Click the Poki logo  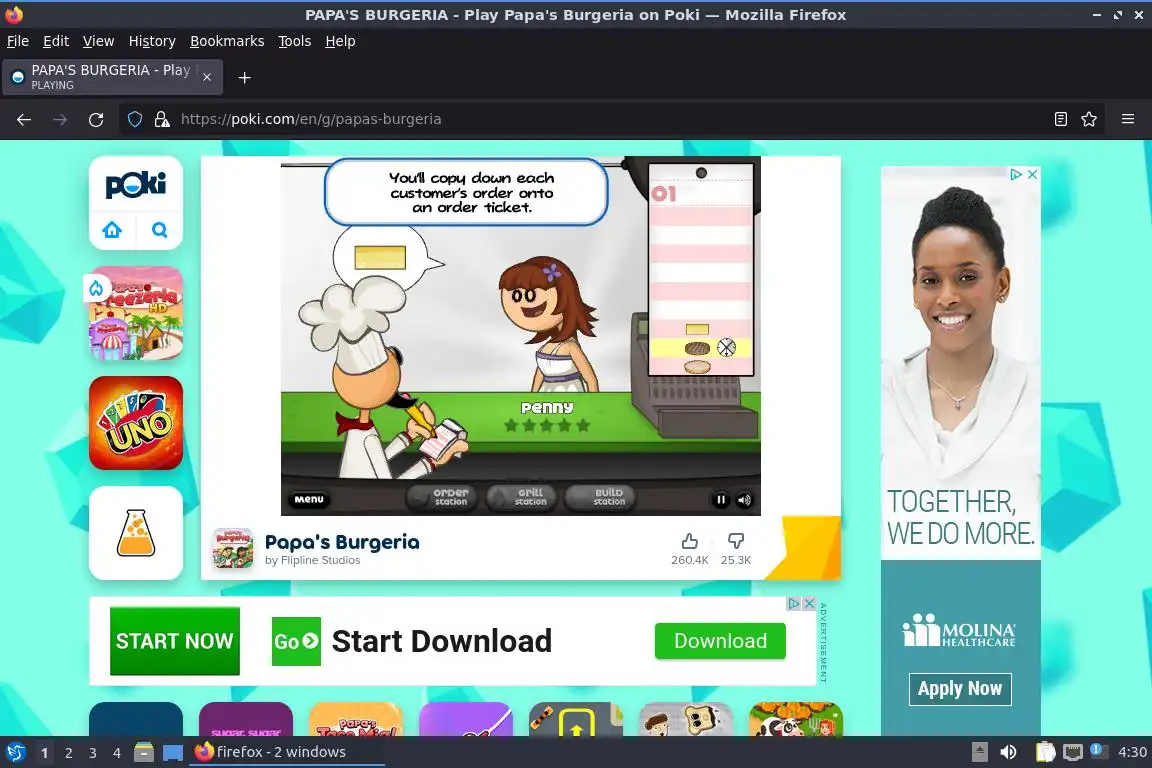pyautogui.click(x=136, y=185)
